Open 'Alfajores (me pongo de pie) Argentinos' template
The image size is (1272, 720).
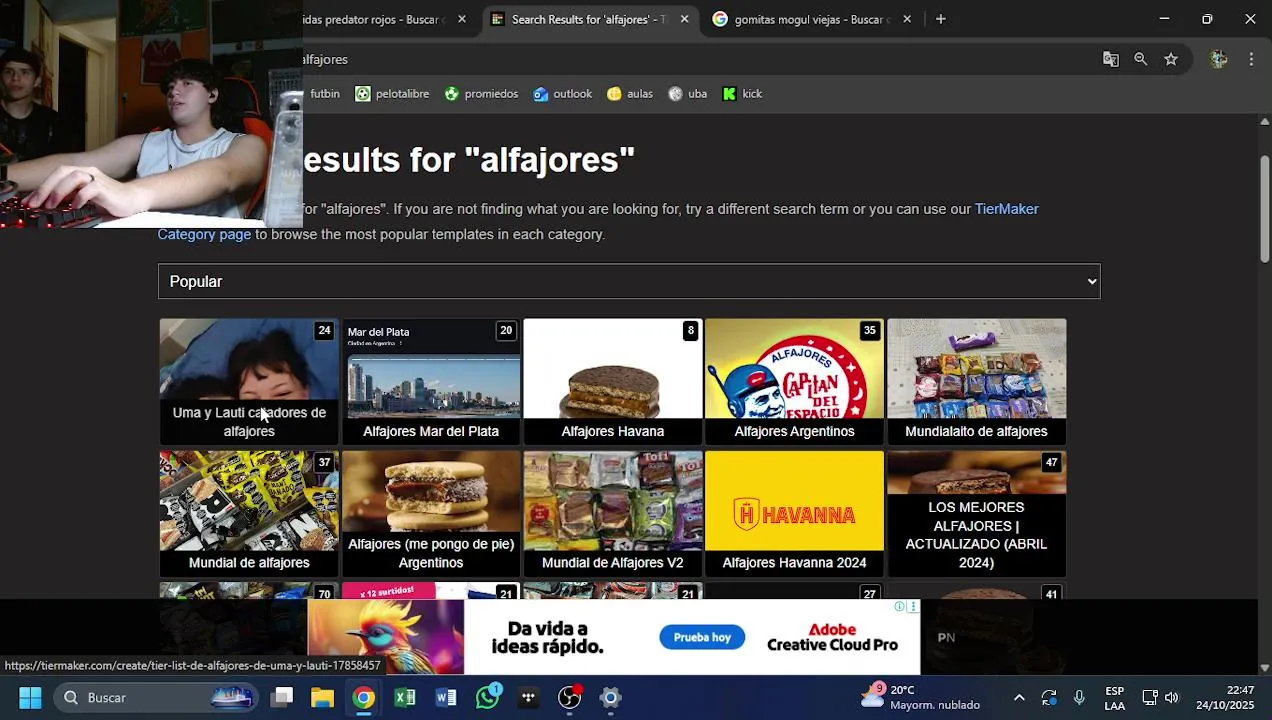(431, 513)
